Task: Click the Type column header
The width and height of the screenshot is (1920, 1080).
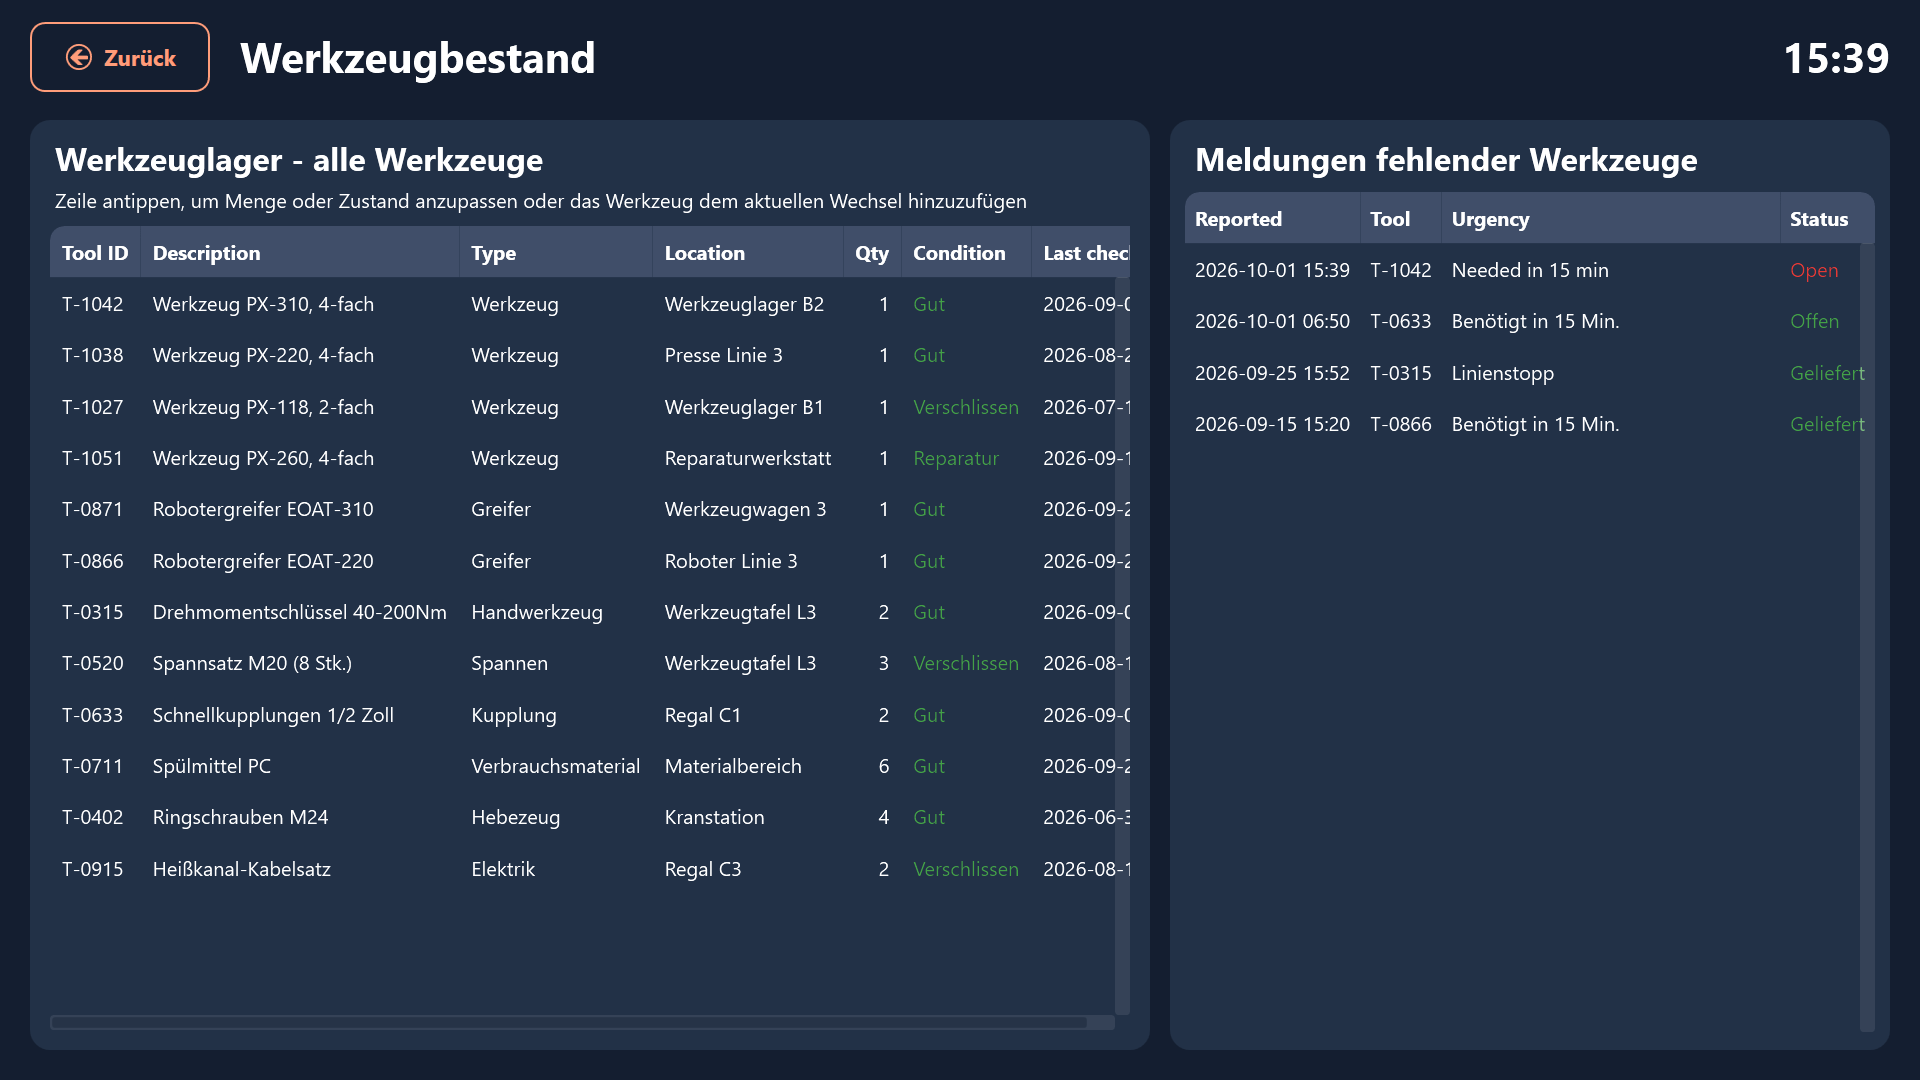Action: point(556,253)
